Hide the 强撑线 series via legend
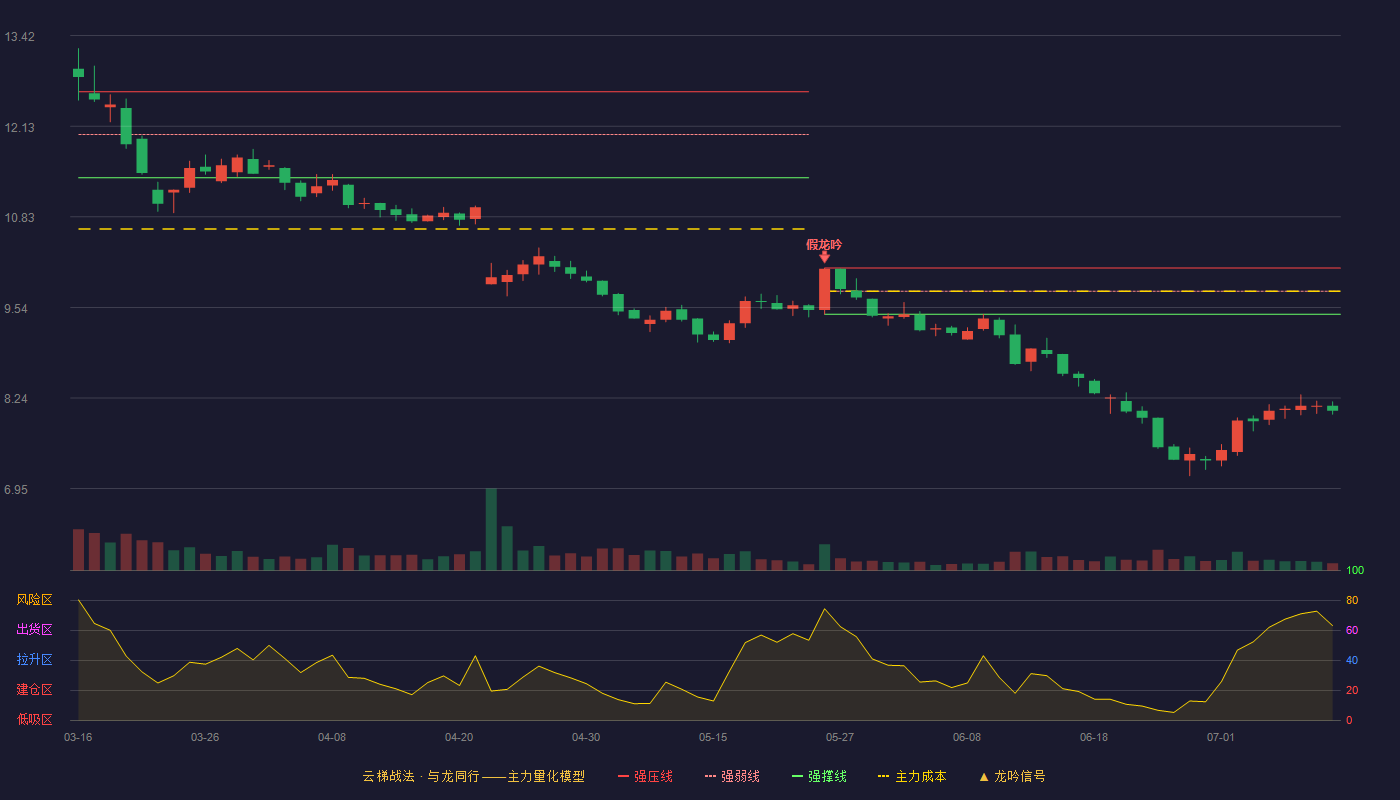Image resolution: width=1400 pixels, height=800 pixels. coord(819,776)
